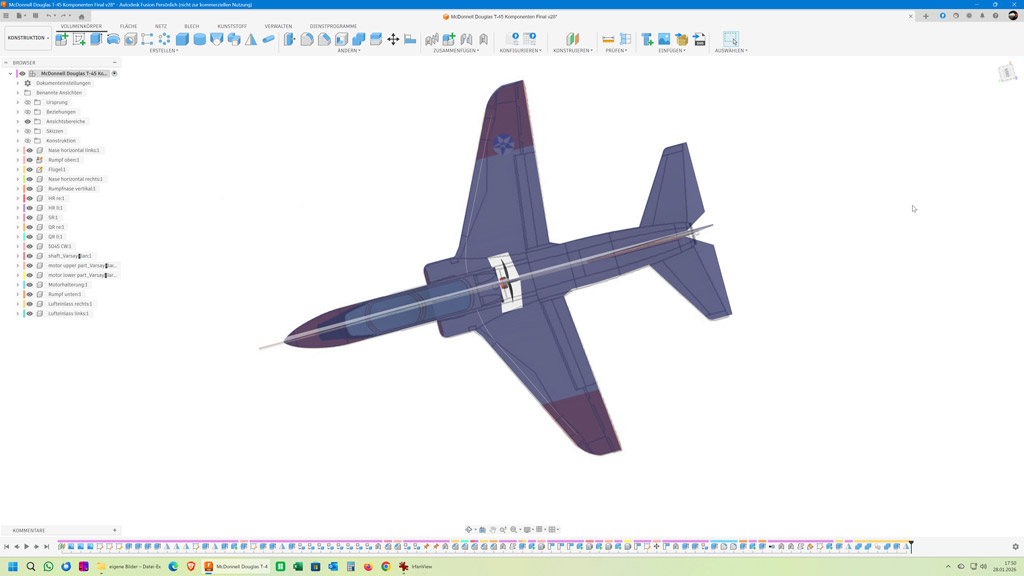Hide the Motorhalterung:1 component

click(x=29, y=285)
